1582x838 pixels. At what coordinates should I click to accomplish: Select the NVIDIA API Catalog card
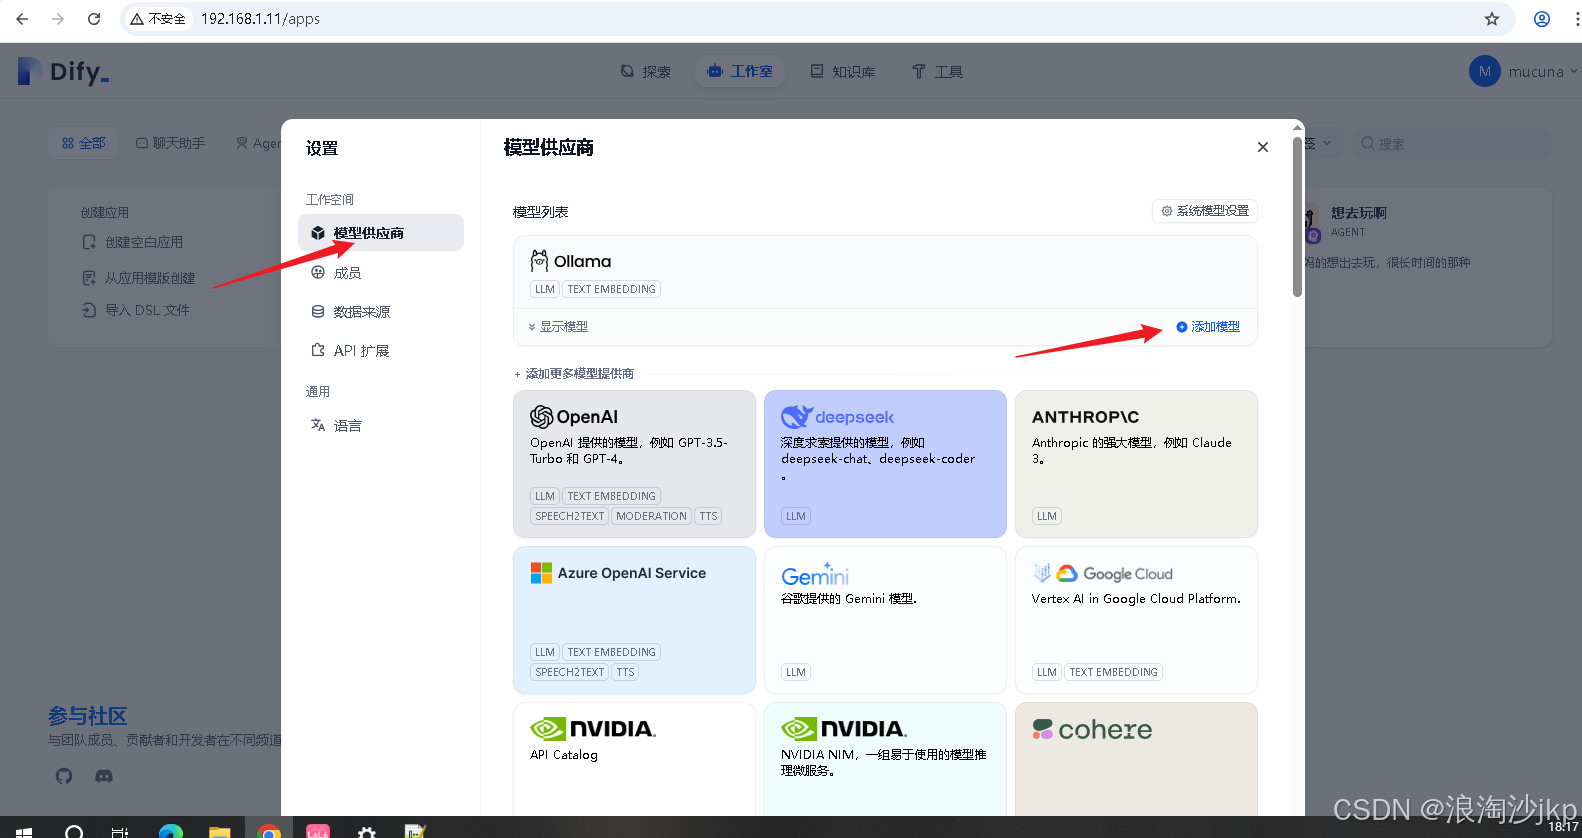coord(634,760)
